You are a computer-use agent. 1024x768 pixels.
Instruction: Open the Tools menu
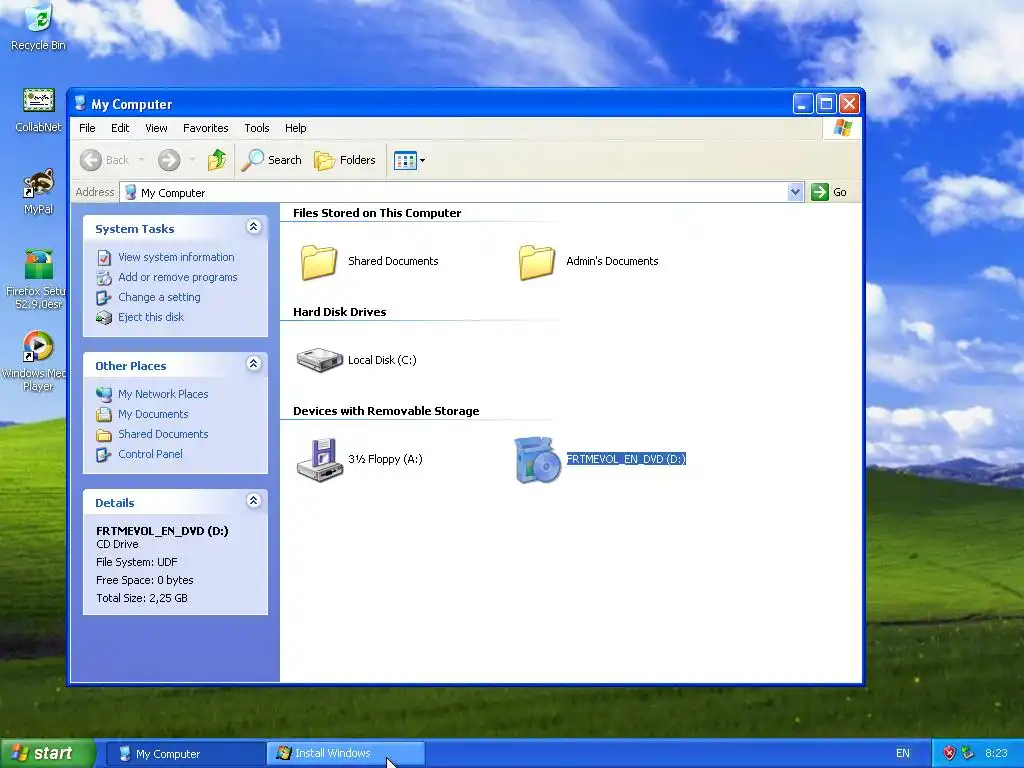pyautogui.click(x=257, y=128)
